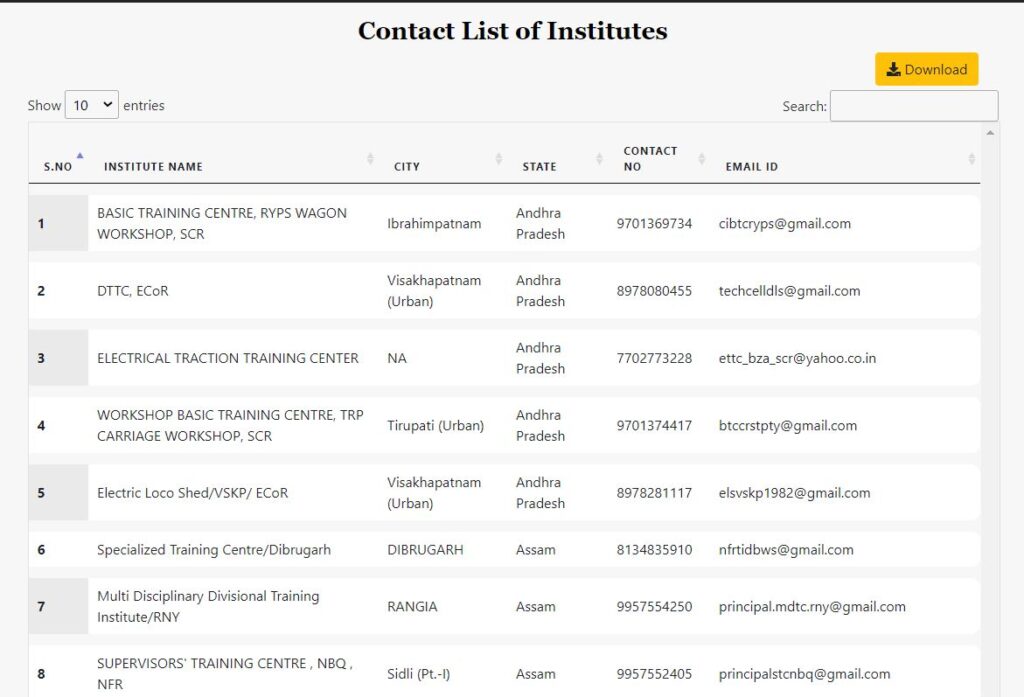Click Assam state in Dibrugarh row
1024x697 pixels.
[536, 549]
